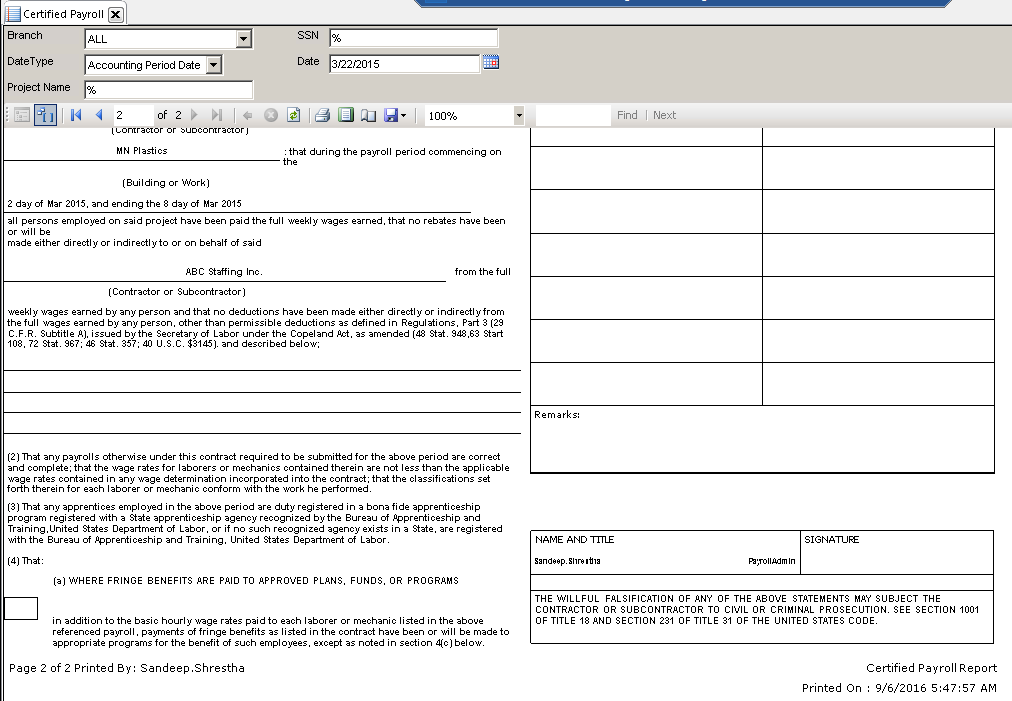Toggle the parameters panel icon
The height and width of the screenshot is (701, 1012).
[x=45, y=115]
